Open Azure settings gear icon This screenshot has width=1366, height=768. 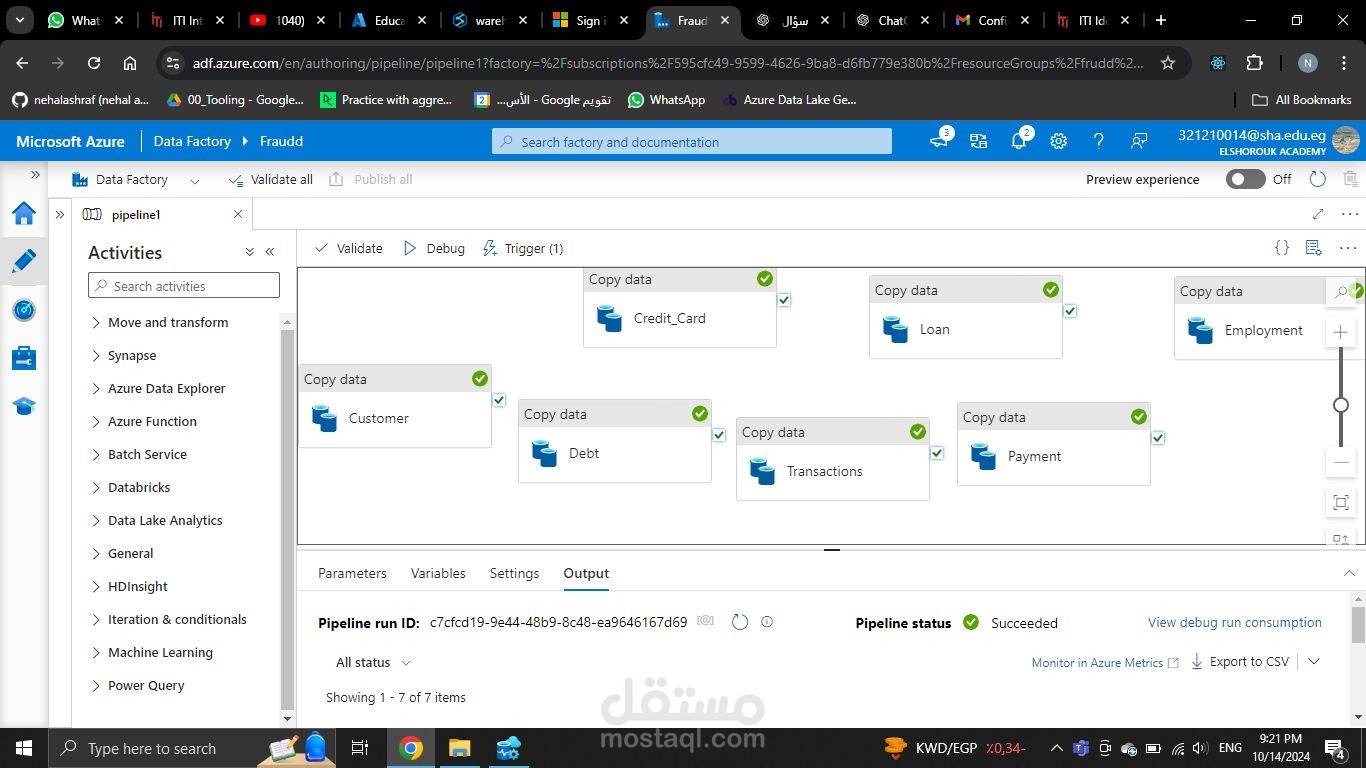1059,141
